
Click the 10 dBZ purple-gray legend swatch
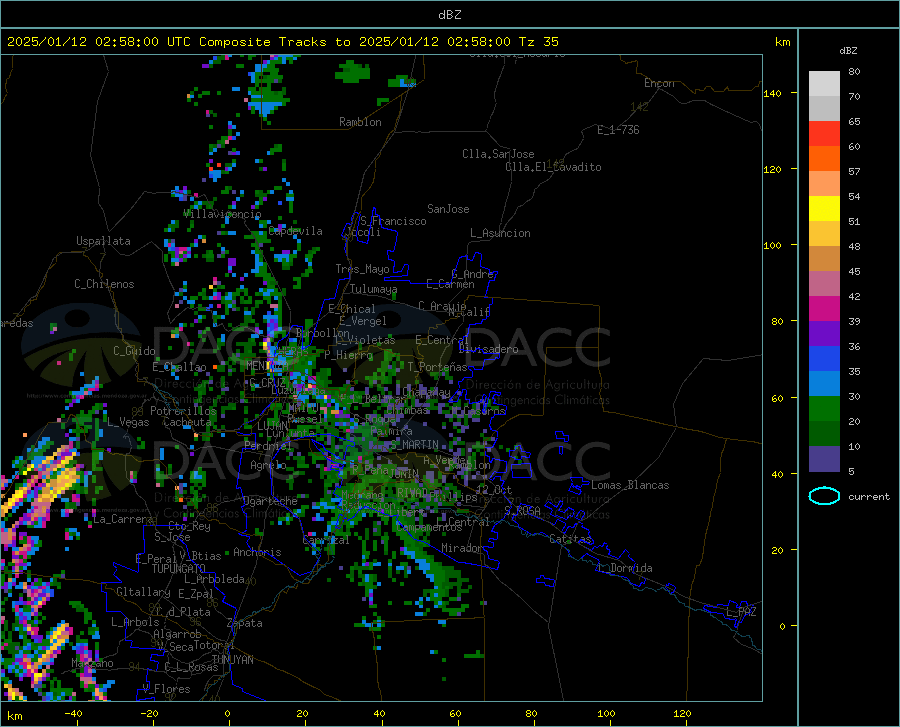[824, 459]
